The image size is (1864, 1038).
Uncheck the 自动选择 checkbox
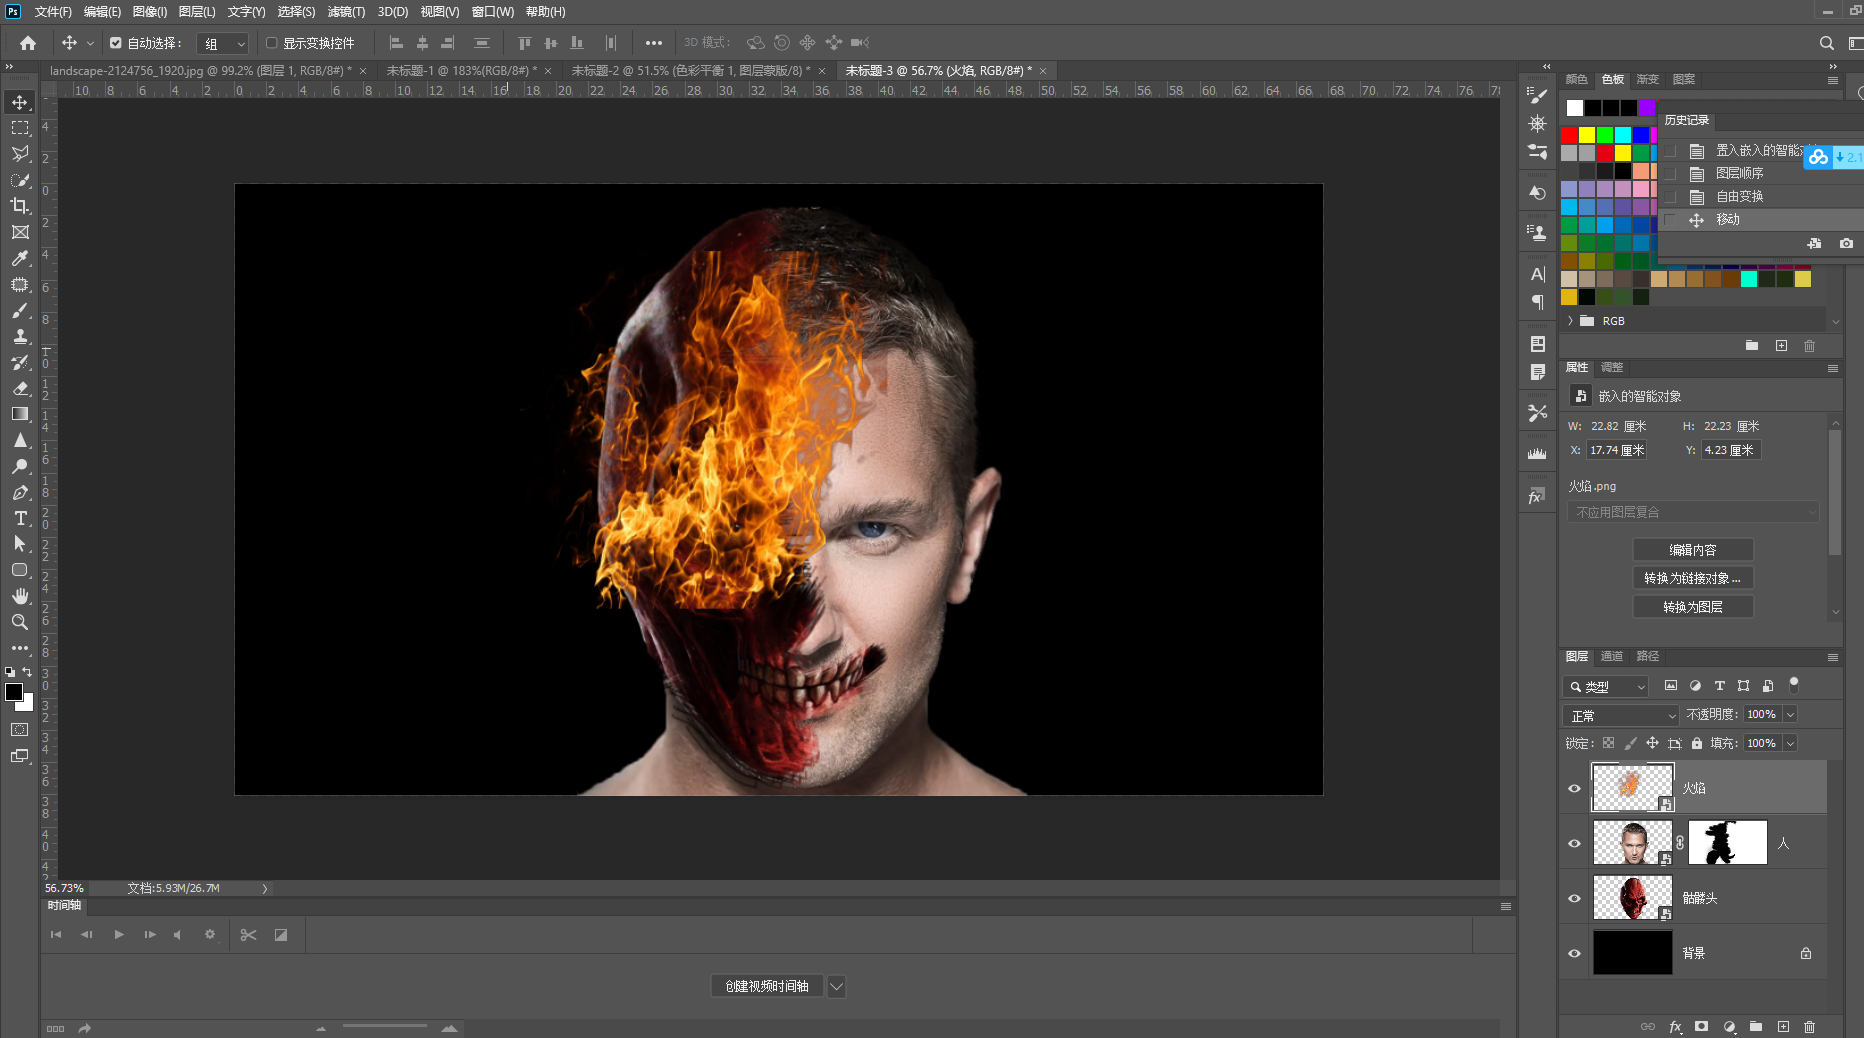tap(116, 43)
